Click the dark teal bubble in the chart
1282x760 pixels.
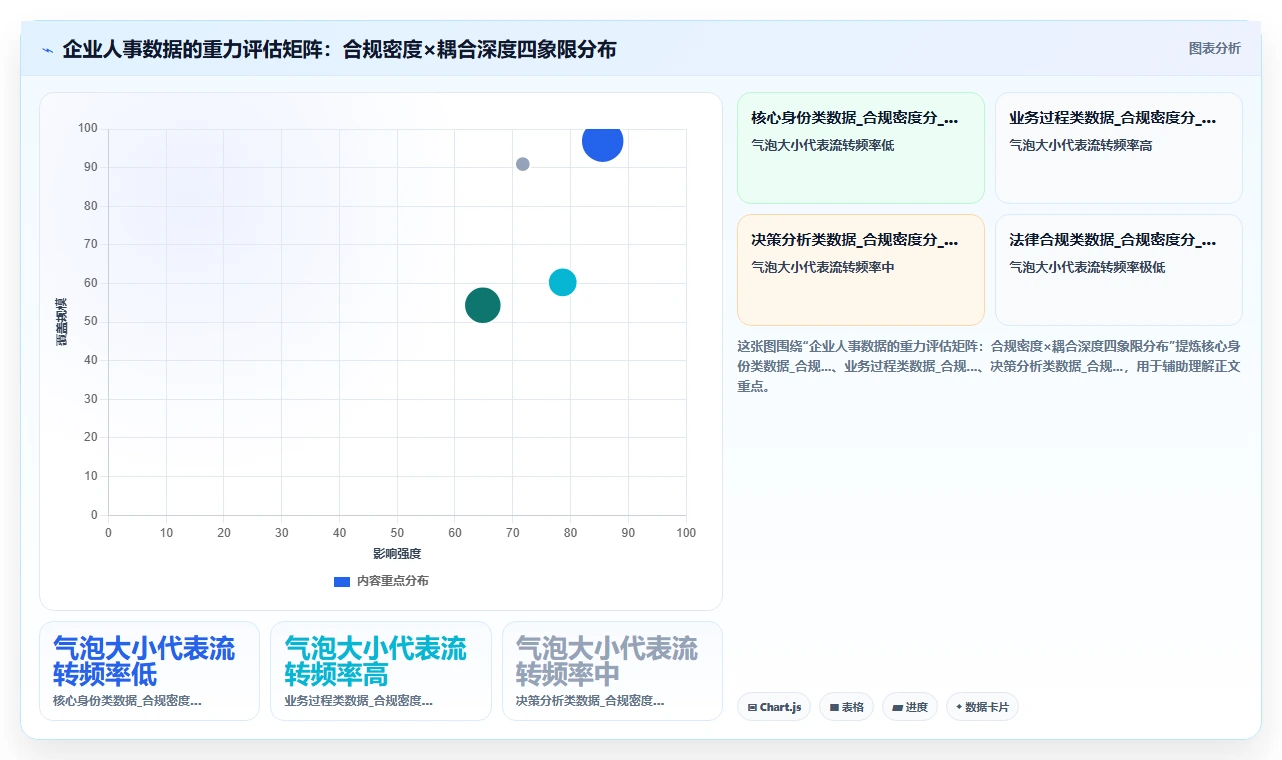pos(483,305)
